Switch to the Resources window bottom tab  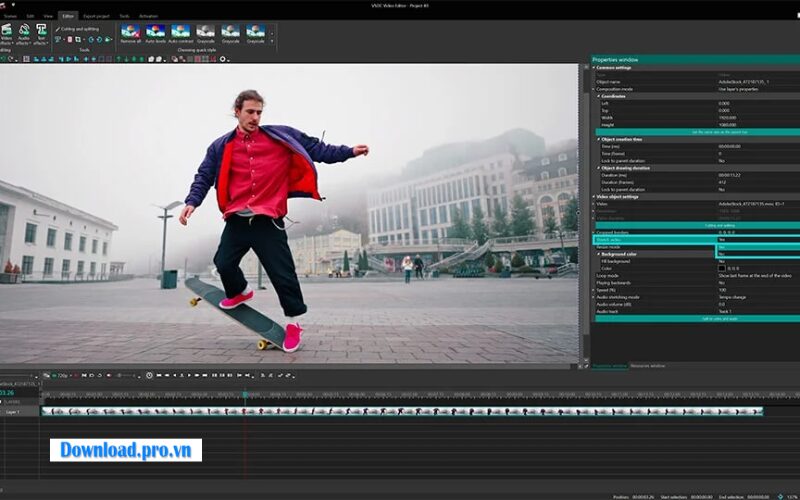(647, 366)
